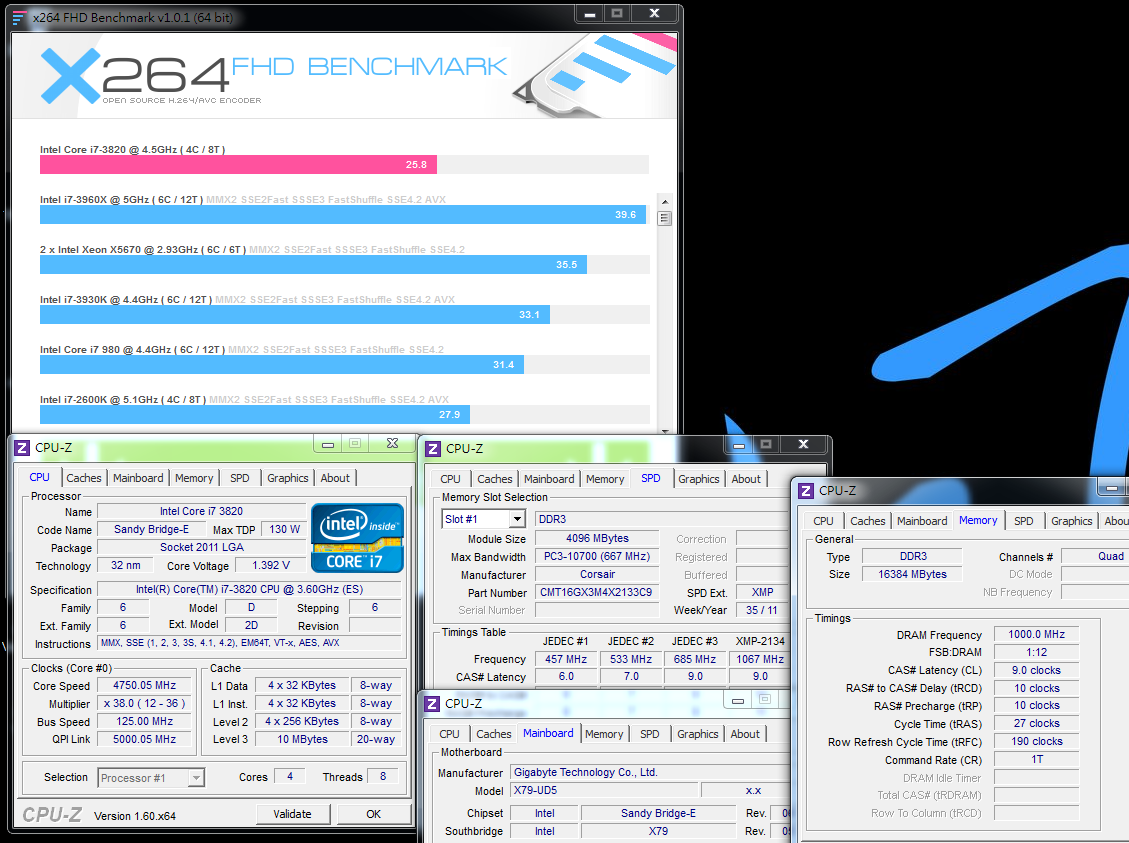The height and width of the screenshot is (843, 1129).
Task: Open the Slot #1 memory slot dropdown
Action: coord(517,519)
